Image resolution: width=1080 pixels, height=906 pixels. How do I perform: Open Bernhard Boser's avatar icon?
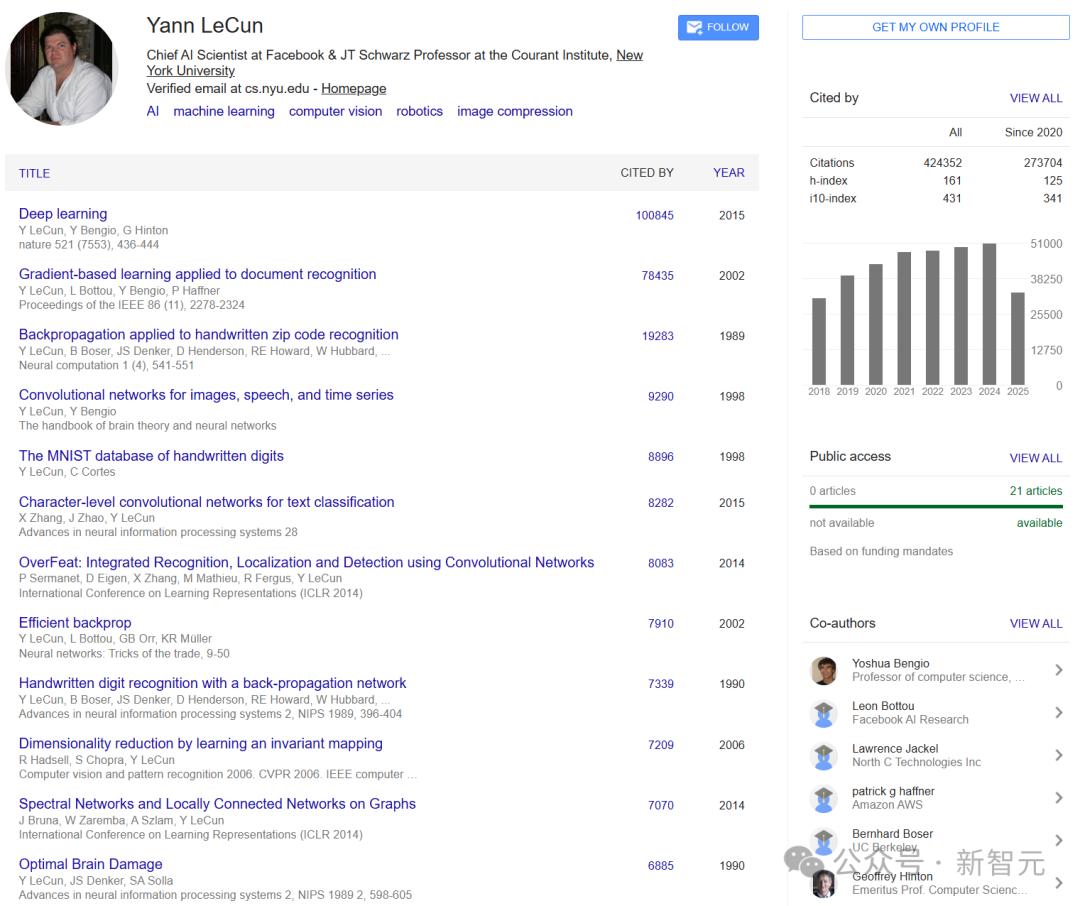(823, 841)
